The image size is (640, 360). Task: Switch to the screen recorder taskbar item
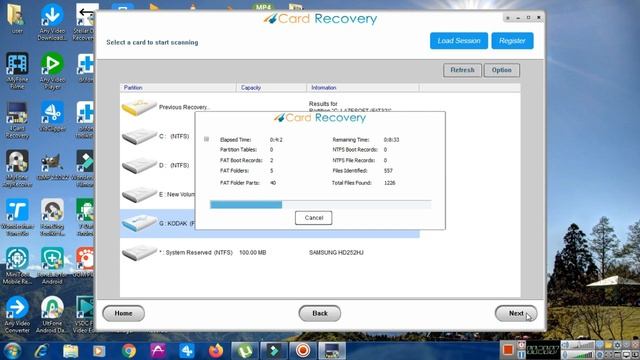coord(303,351)
